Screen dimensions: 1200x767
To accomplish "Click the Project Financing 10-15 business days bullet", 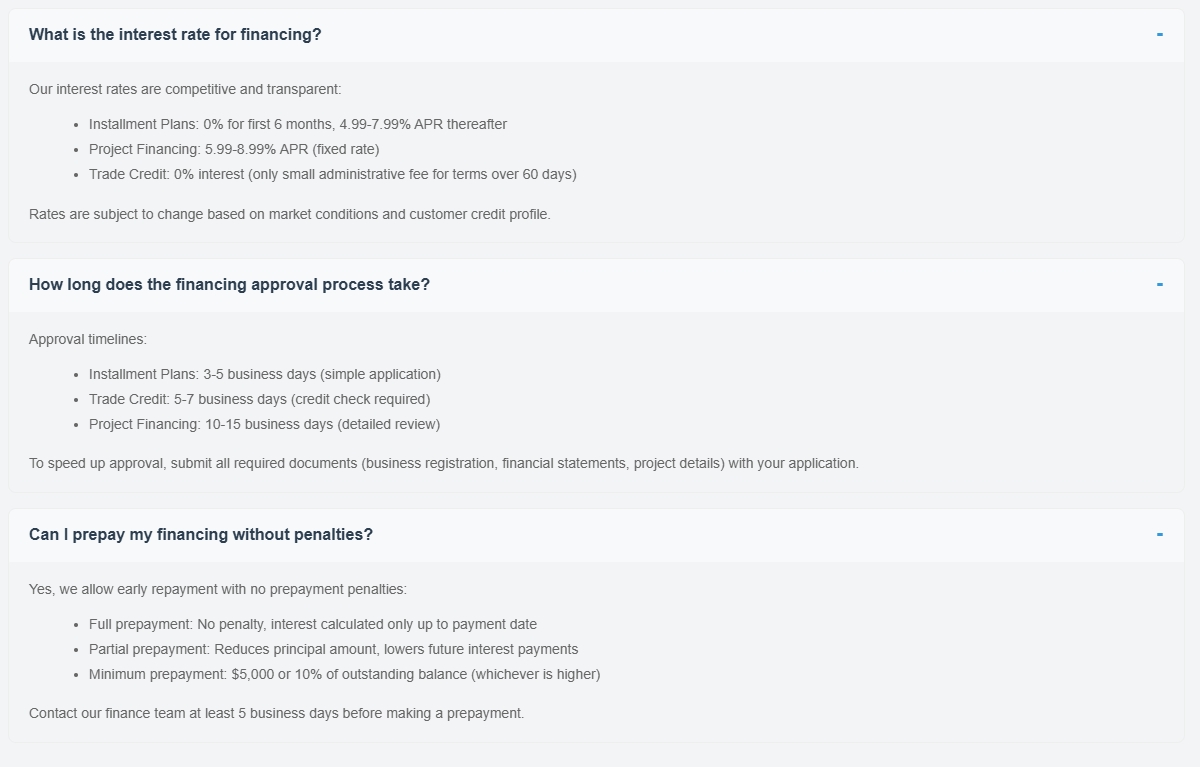I will (x=264, y=425).
